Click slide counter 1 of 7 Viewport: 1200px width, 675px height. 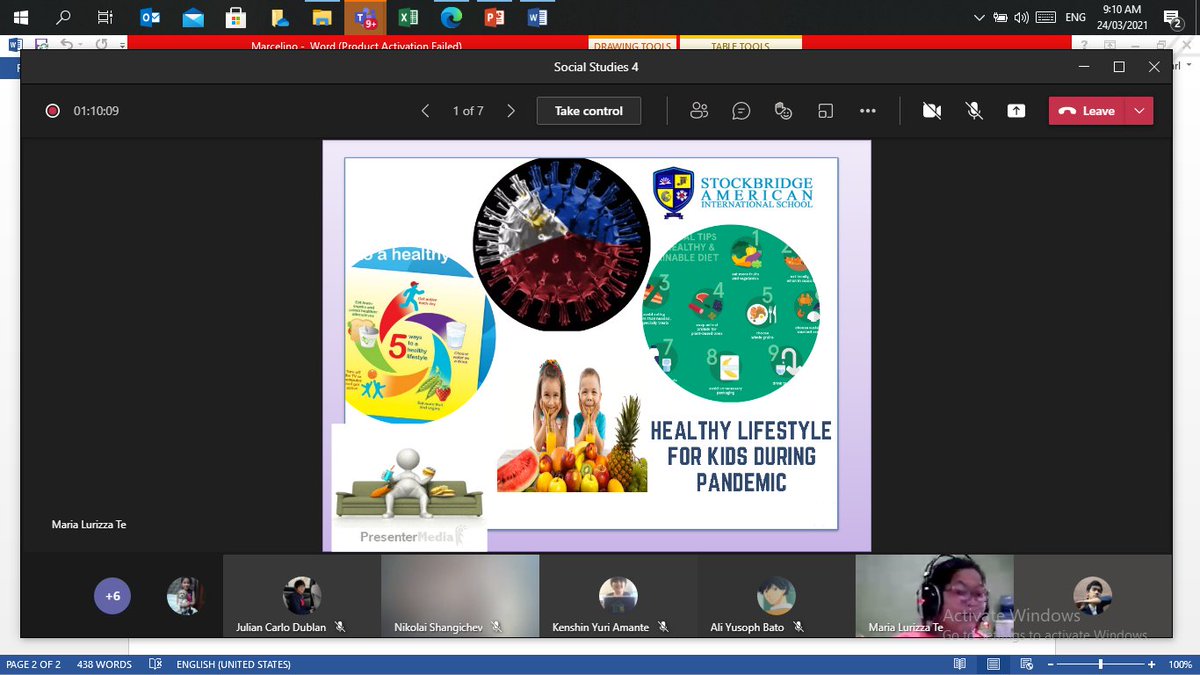click(x=468, y=111)
